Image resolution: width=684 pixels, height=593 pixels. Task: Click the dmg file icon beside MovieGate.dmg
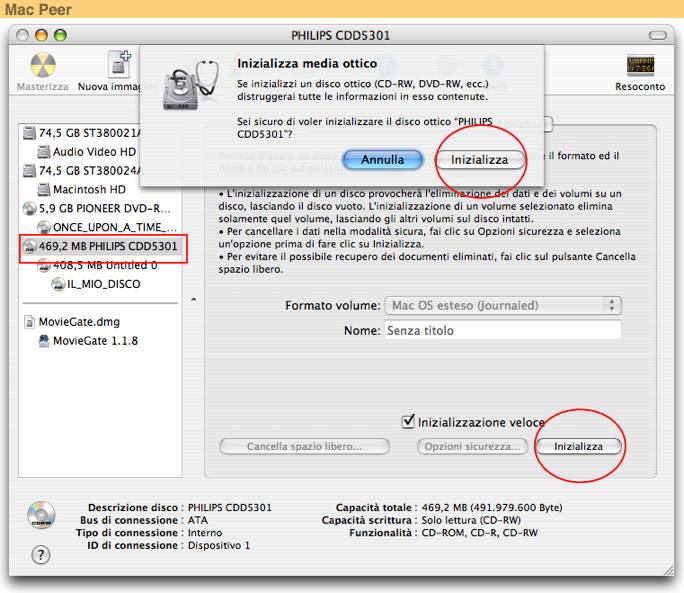29,322
